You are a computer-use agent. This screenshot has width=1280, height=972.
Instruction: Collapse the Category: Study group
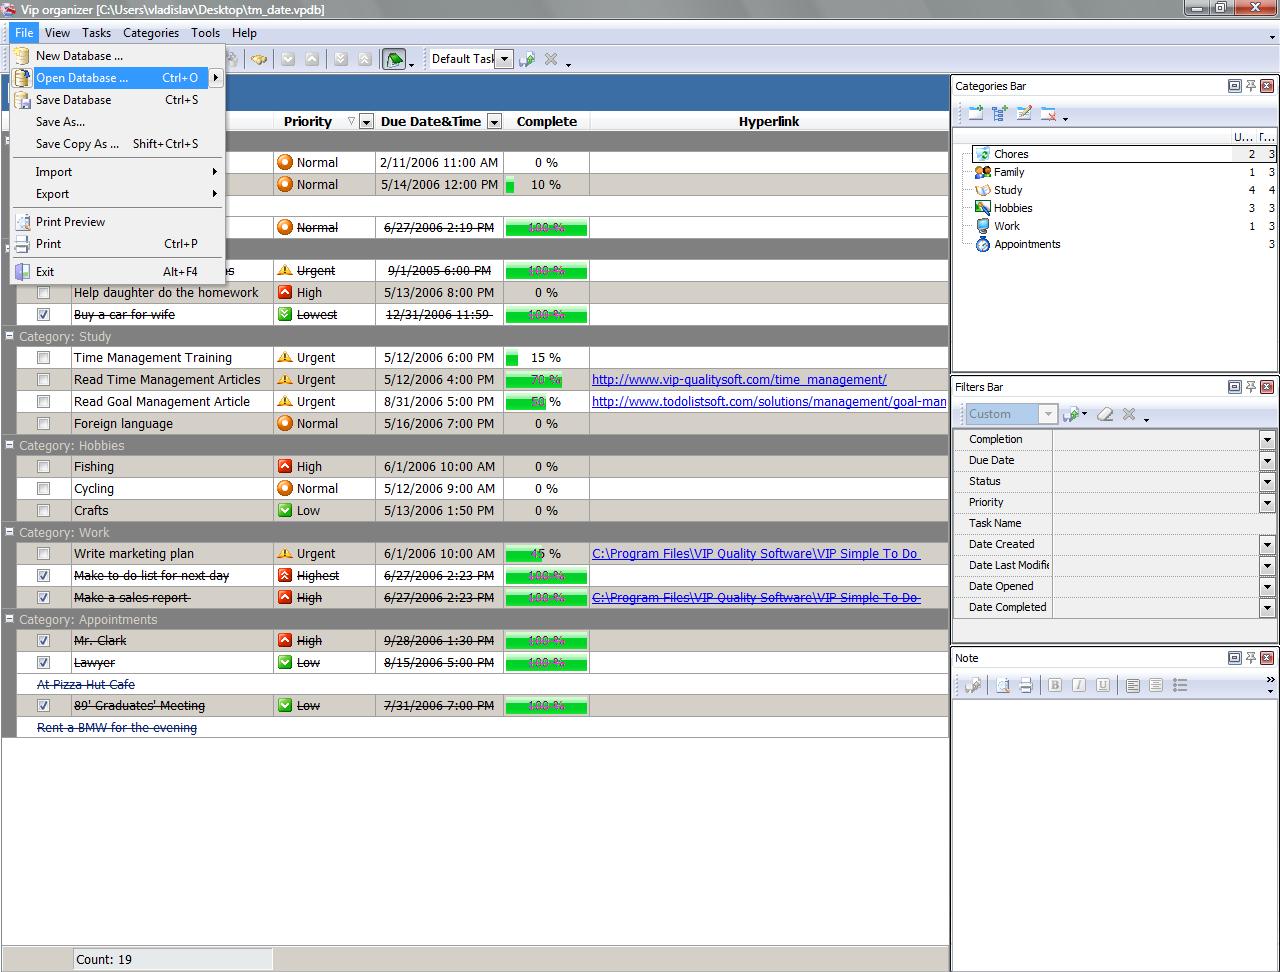coord(8,336)
